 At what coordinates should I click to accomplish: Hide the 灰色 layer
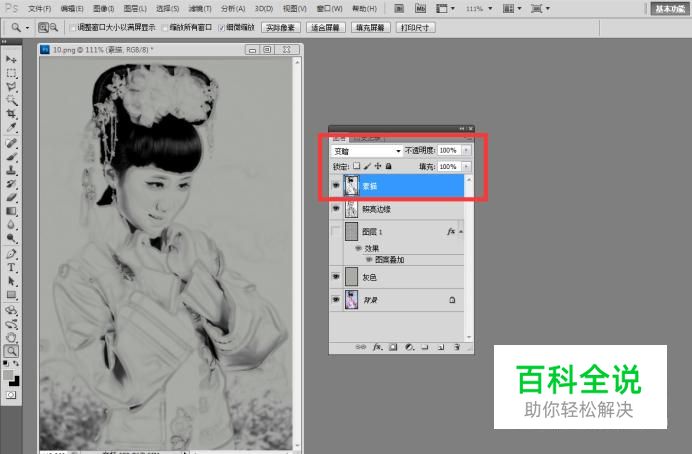point(336,277)
